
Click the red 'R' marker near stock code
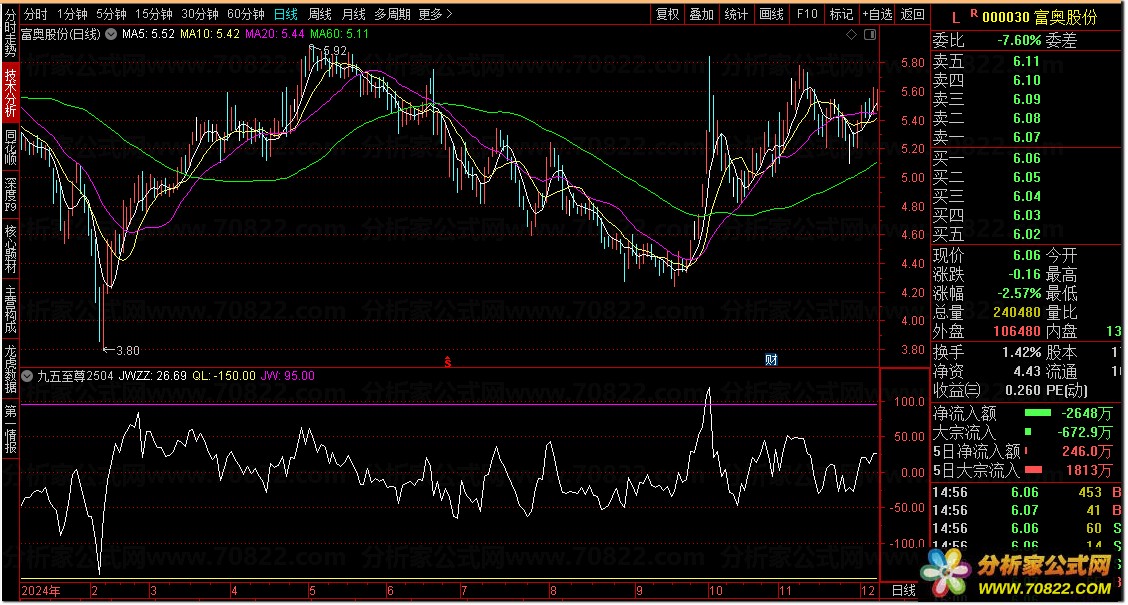coord(973,13)
